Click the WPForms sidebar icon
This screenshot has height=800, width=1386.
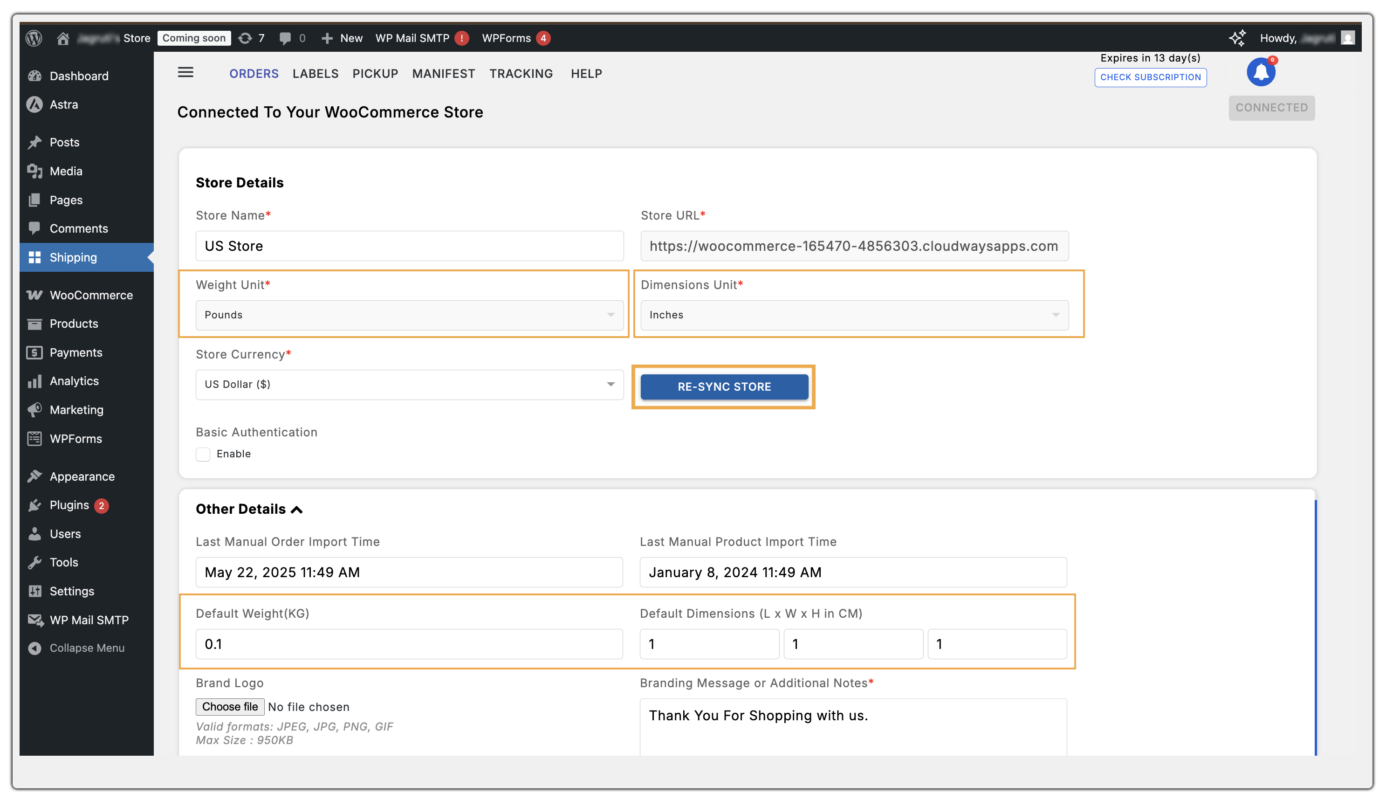coord(35,438)
